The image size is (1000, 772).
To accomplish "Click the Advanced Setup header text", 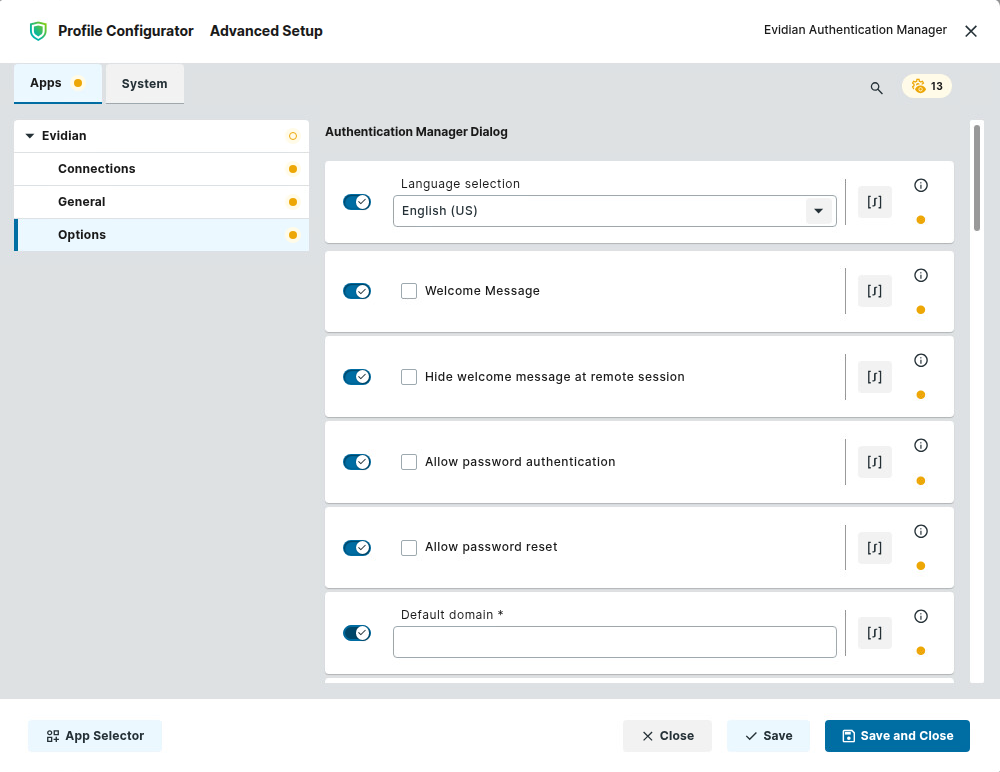I will [x=266, y=31].
